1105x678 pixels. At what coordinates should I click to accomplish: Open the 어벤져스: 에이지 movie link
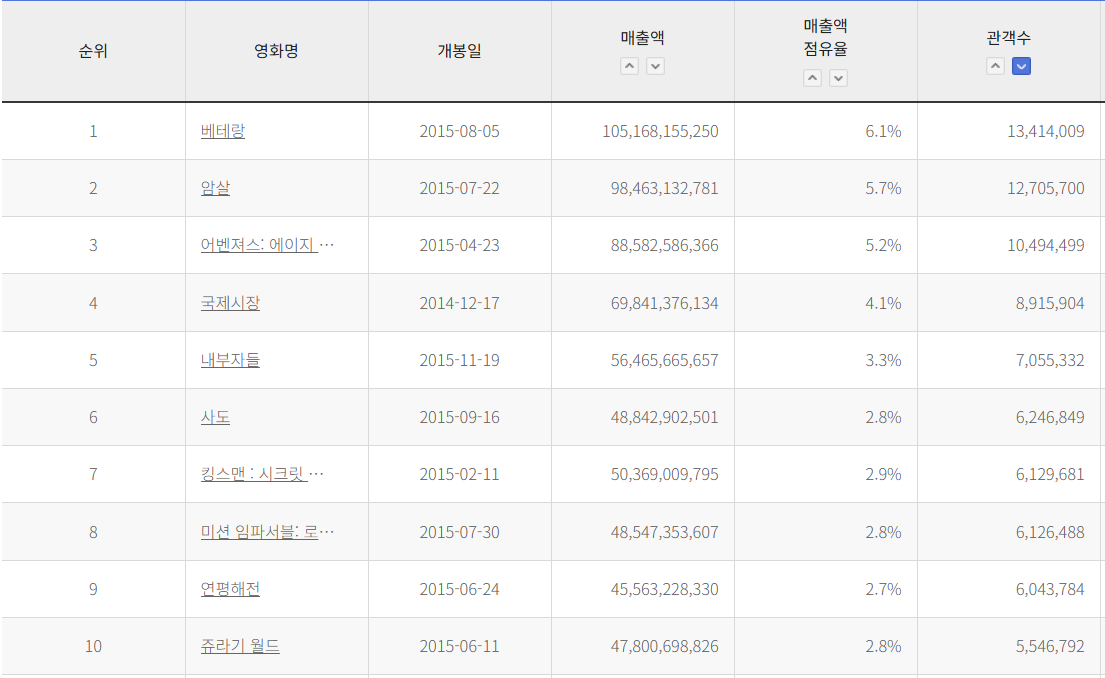[259, 245]
